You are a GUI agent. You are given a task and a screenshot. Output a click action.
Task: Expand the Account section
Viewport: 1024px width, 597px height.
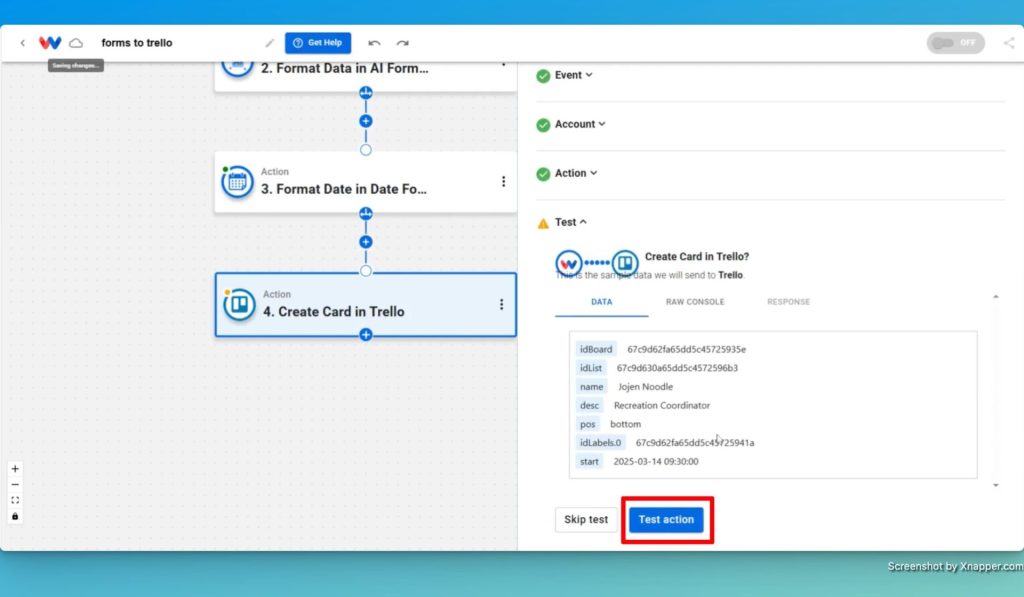pyautogui.click(x=580, y=124)
